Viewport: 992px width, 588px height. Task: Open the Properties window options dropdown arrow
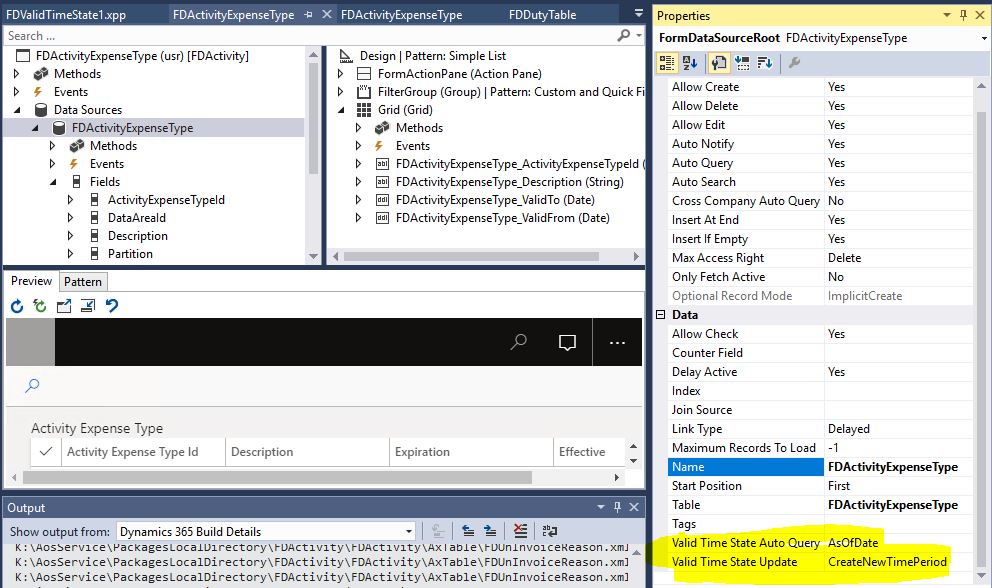[947, 15]
